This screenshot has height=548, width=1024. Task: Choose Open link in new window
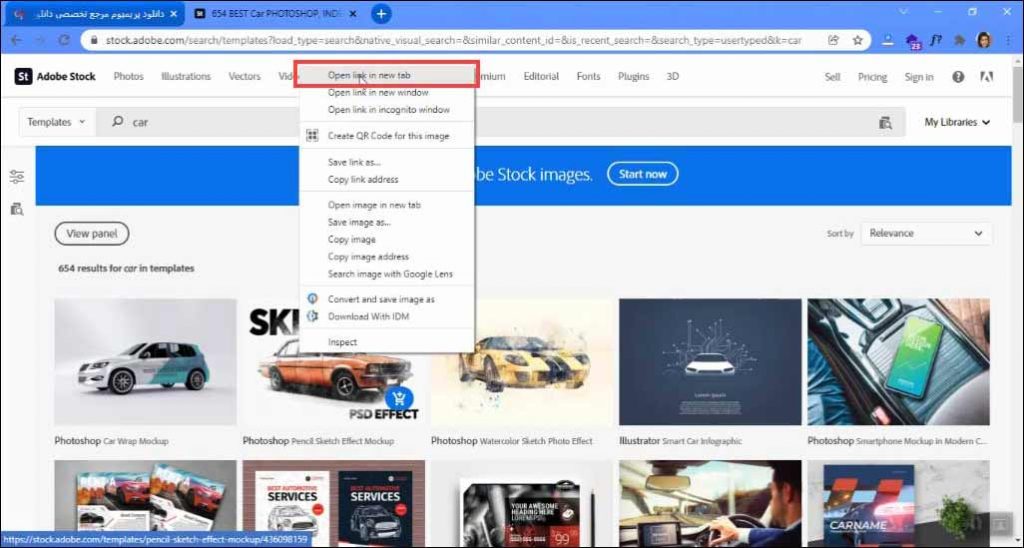click(387, 93)
